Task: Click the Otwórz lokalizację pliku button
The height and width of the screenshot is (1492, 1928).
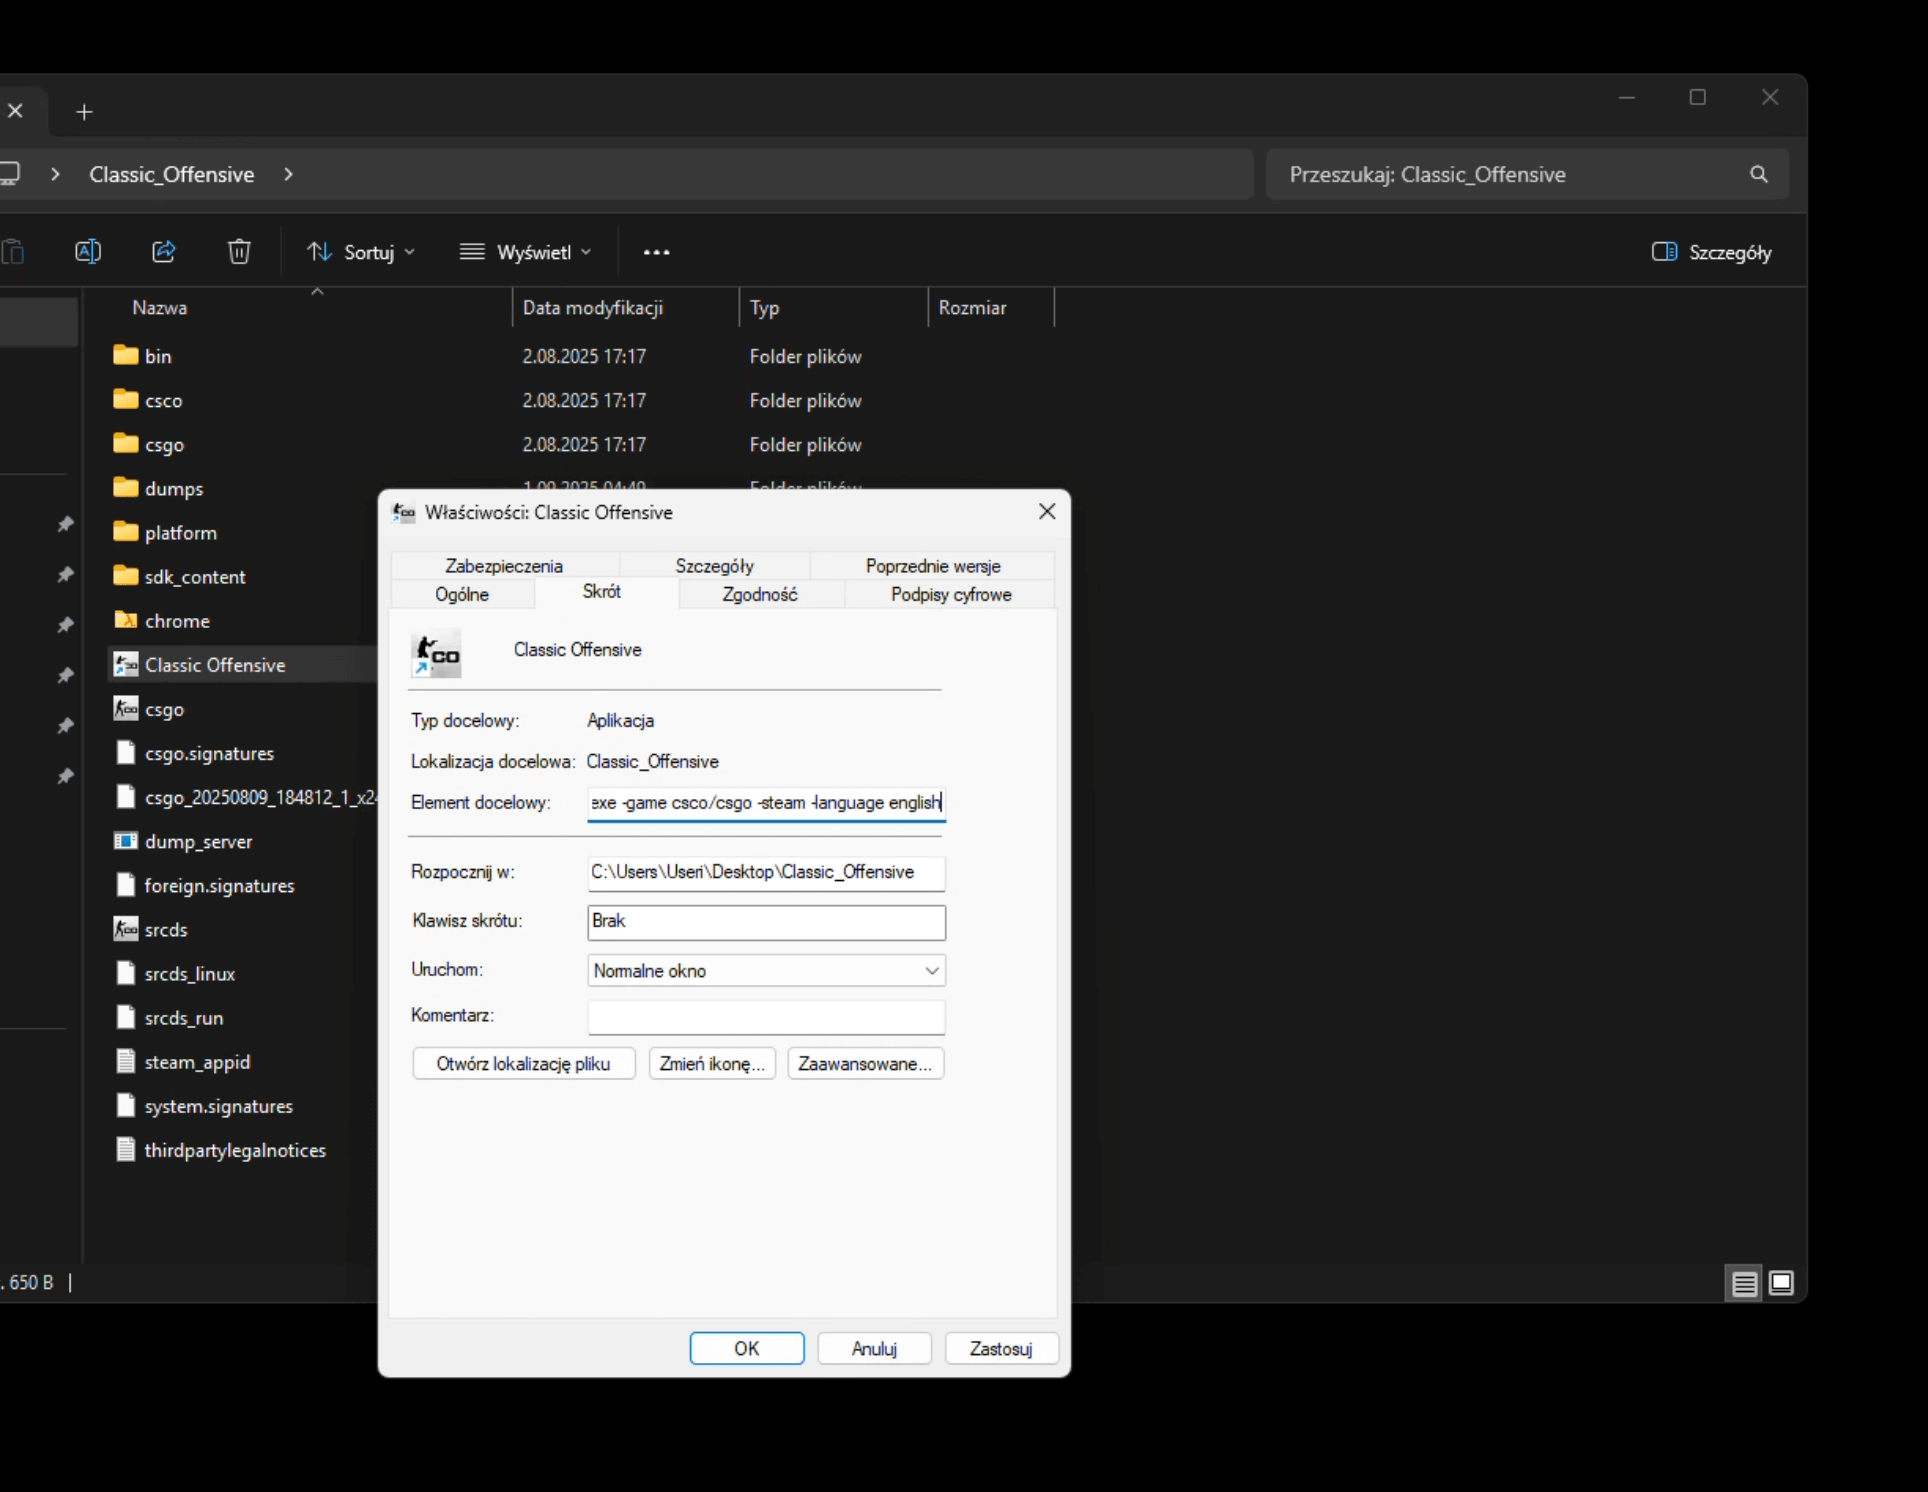Action: tap(523, 1063)
